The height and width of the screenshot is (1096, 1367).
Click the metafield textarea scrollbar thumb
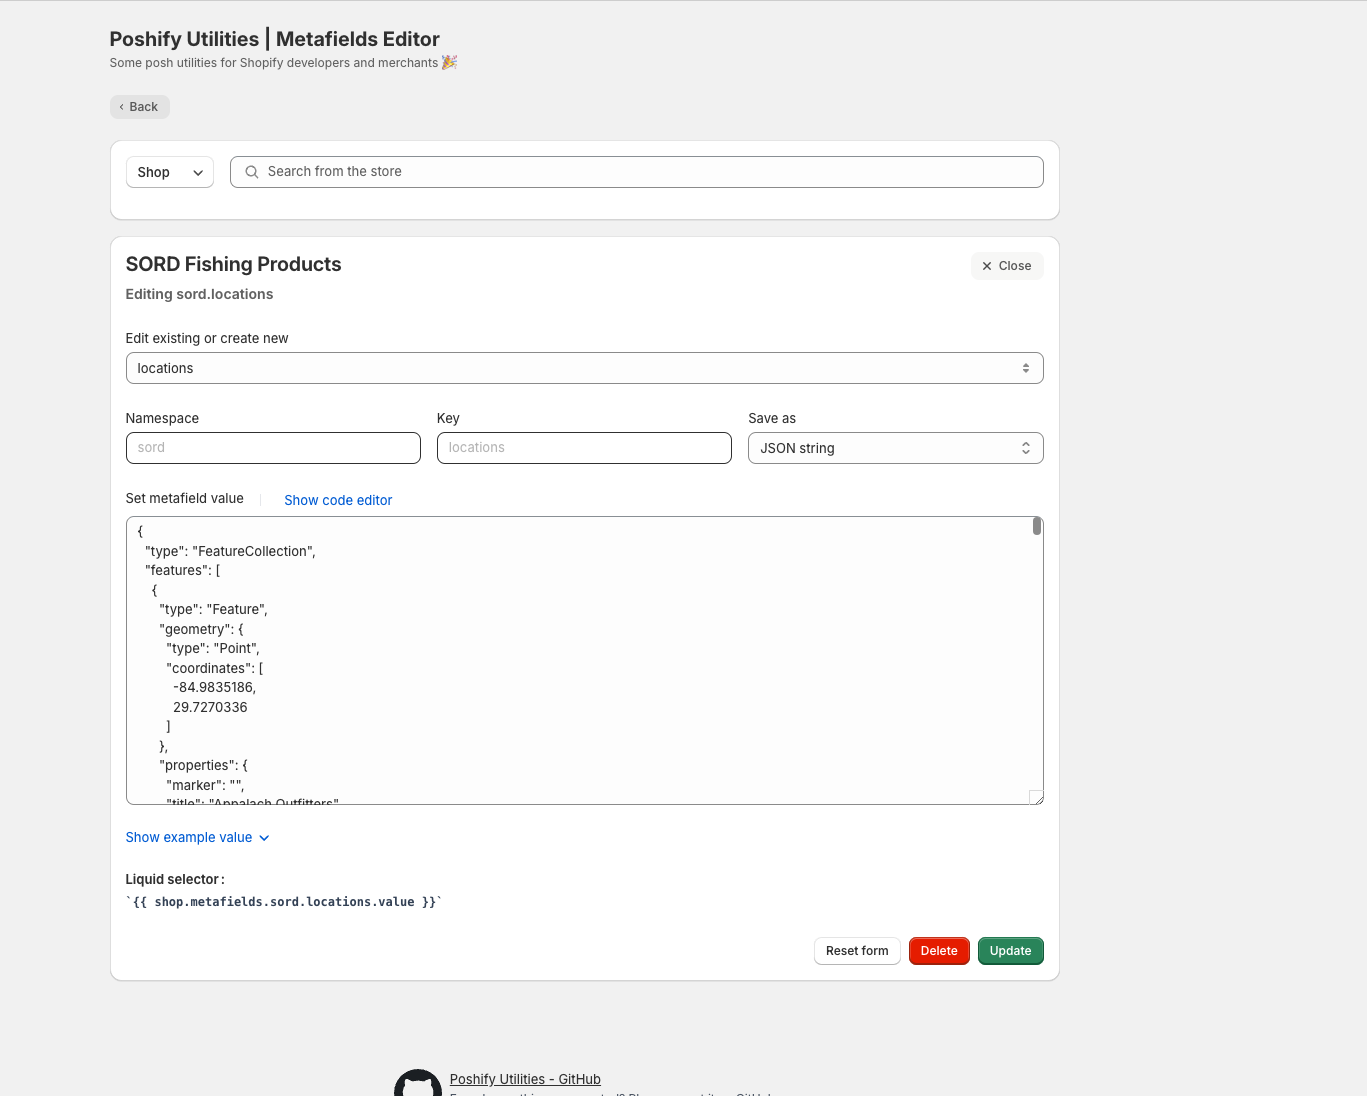(x=1037, y=526)
